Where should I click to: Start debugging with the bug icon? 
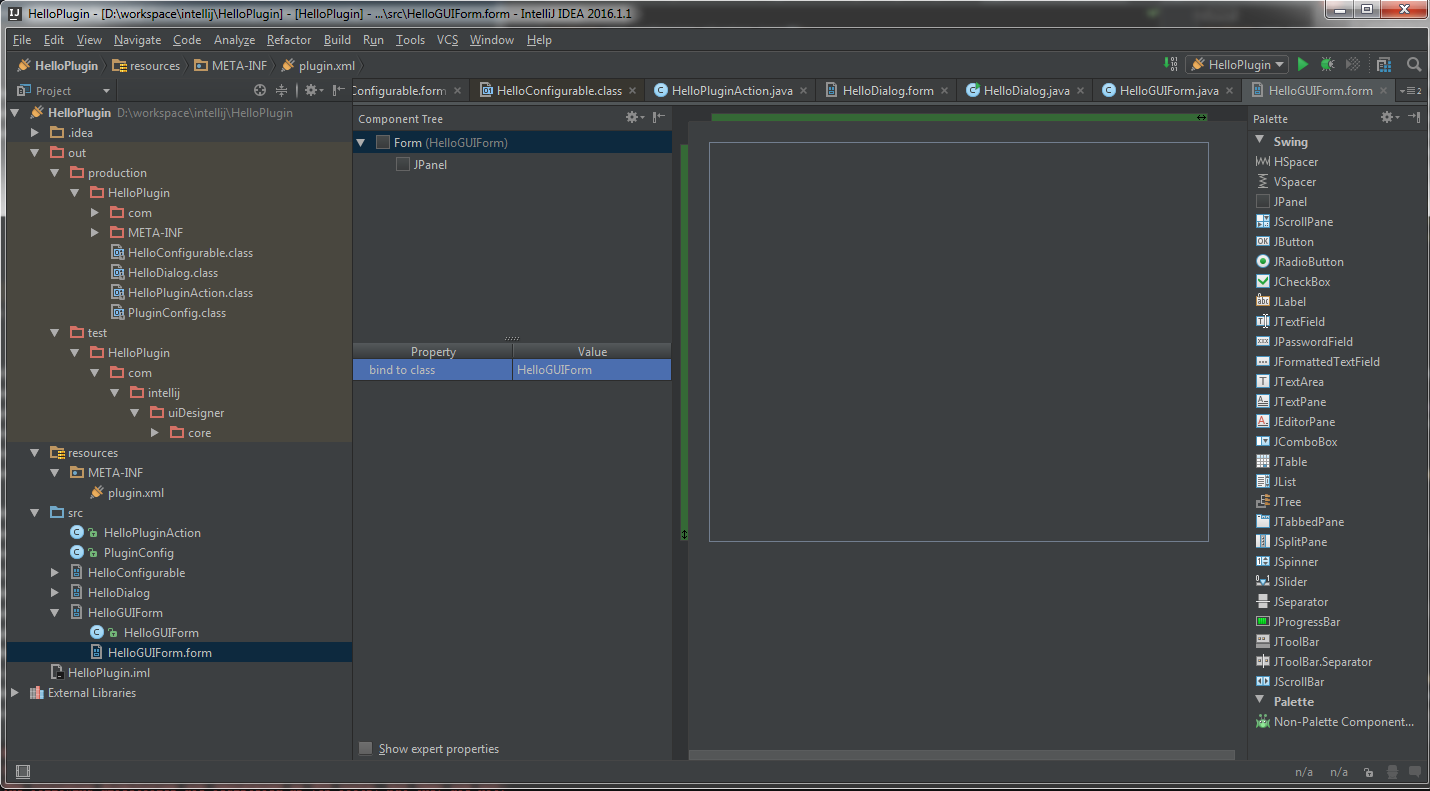(1327, 64)
